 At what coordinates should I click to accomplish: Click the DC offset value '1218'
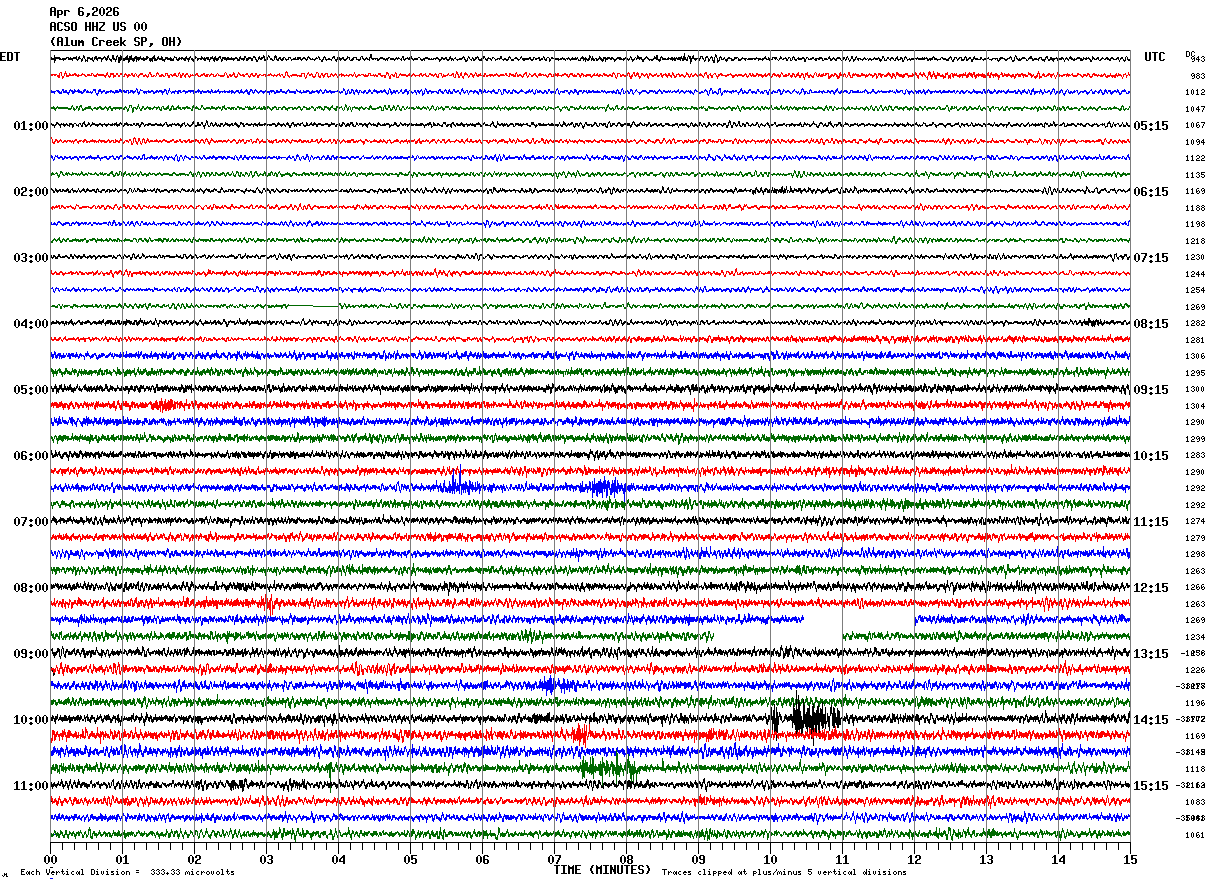[1196, 241]
